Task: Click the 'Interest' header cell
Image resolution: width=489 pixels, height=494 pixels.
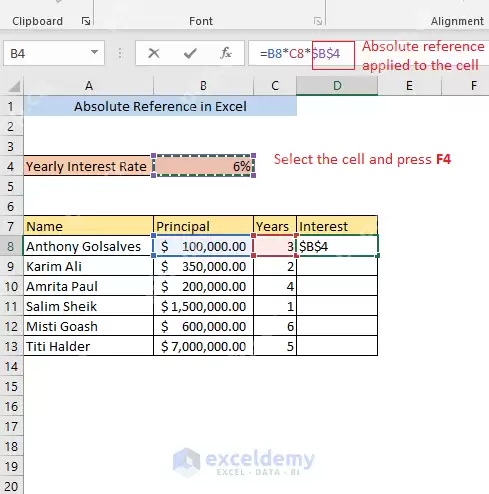Action: coord(337,226)
